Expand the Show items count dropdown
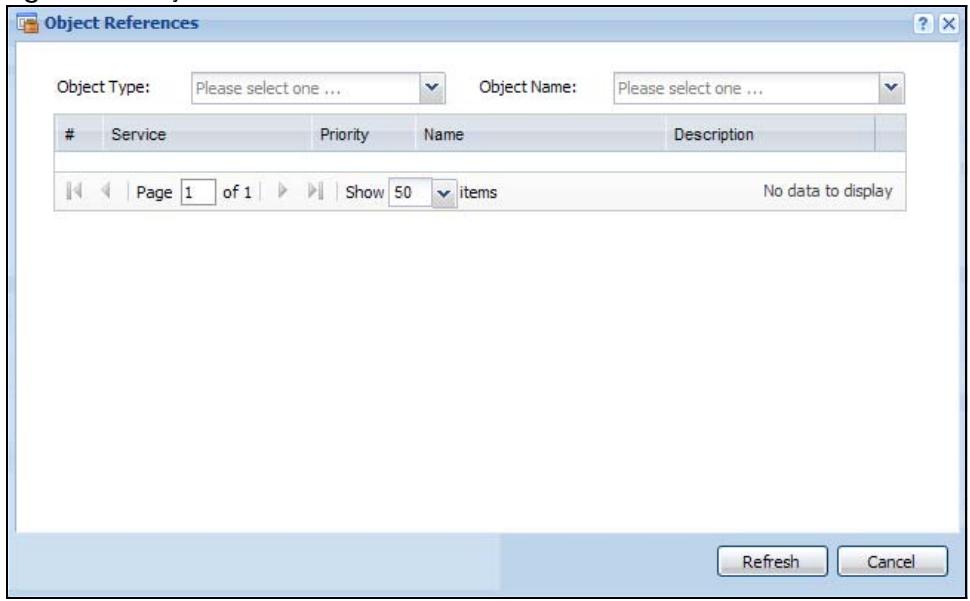The height and width of the screenshot is (601, 970). tap(444, 193)
